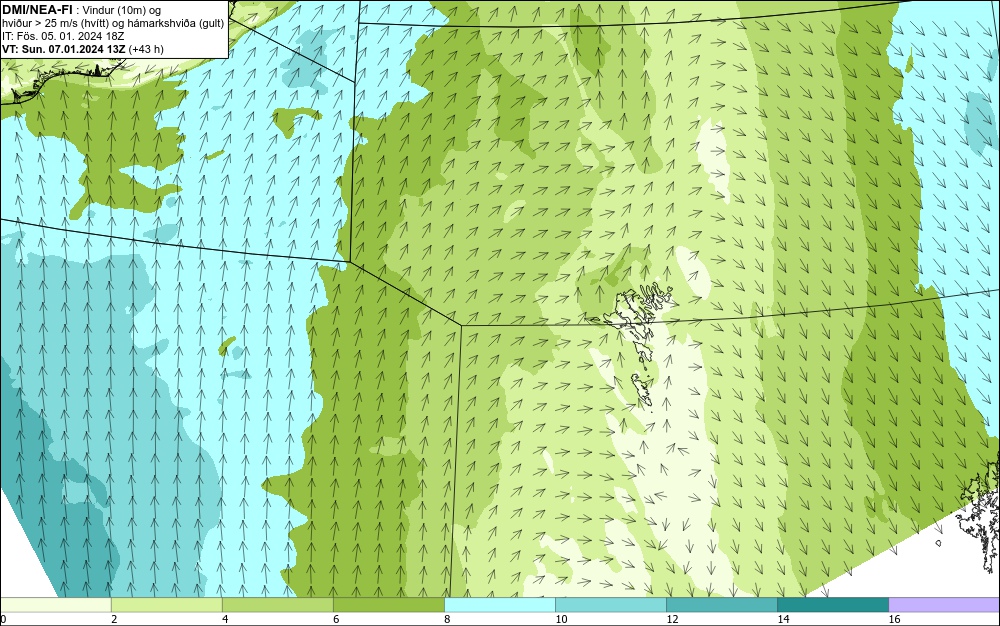Click the "IT: Fös. 05. 01. 2024 18Z" line
Image resolution: width=1000 pixels, height=626 pixels.
(63, 36)
